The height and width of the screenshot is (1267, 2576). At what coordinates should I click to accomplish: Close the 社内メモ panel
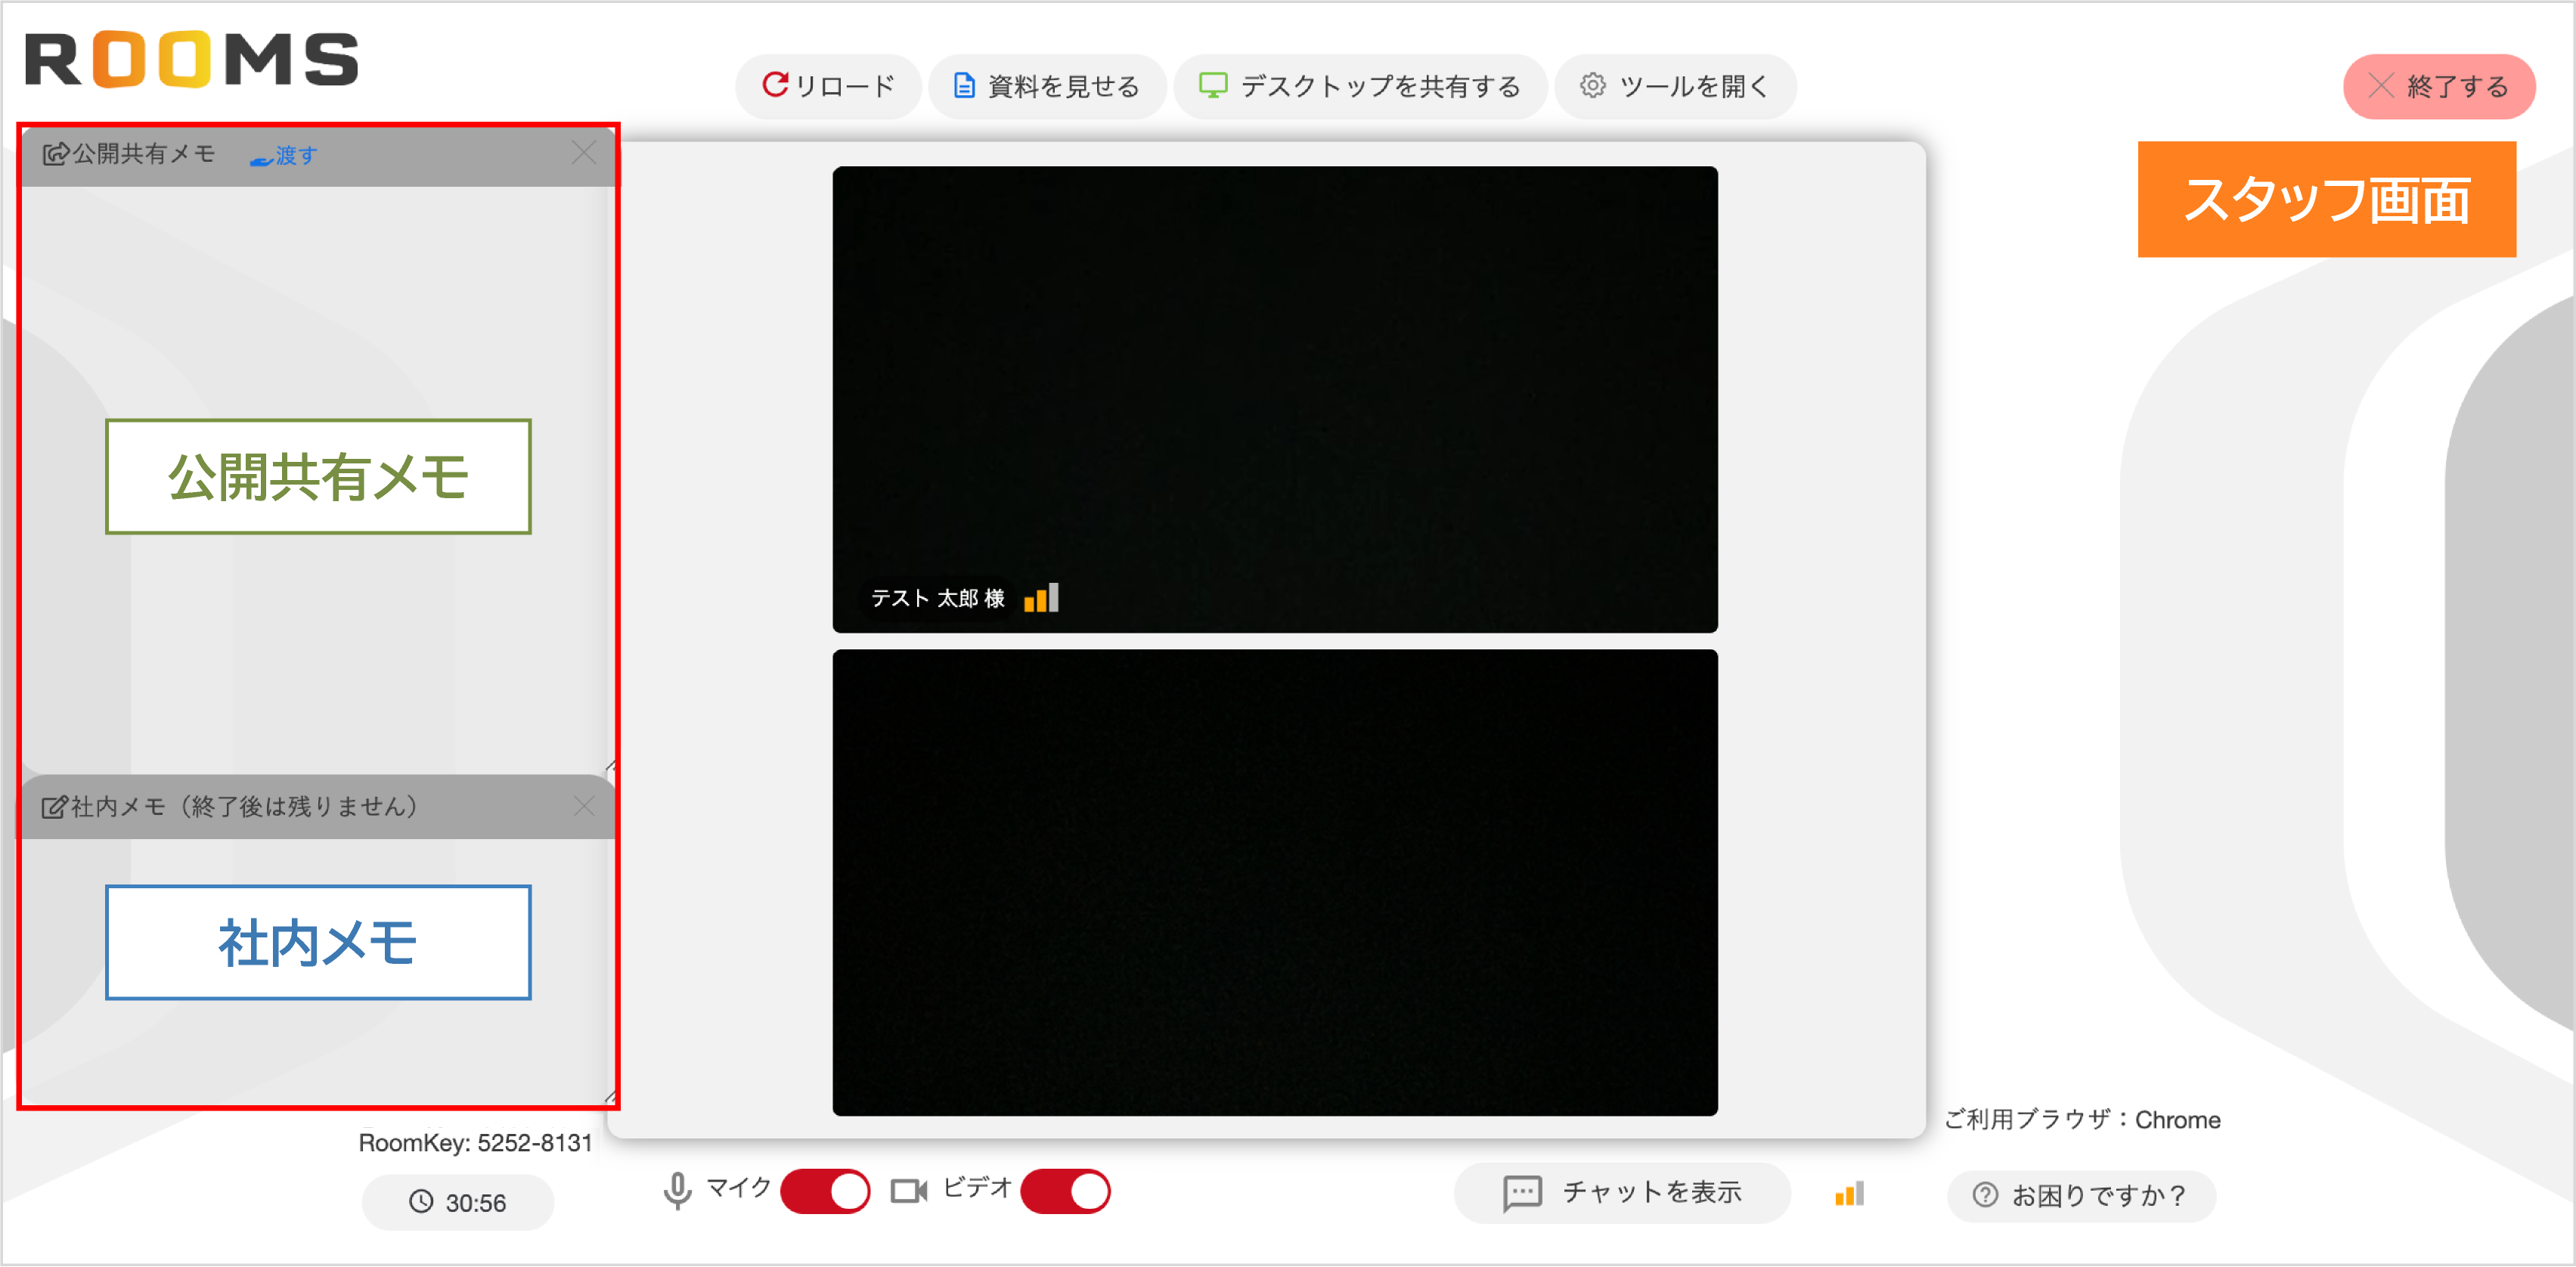point(585,806)
